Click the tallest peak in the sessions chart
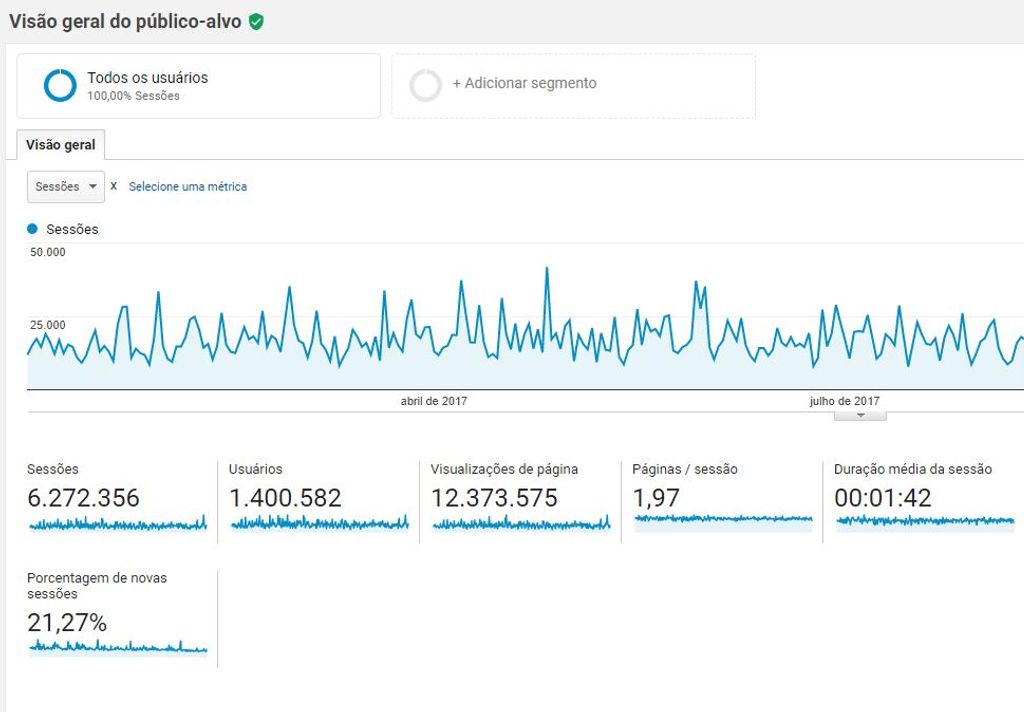 546,267
